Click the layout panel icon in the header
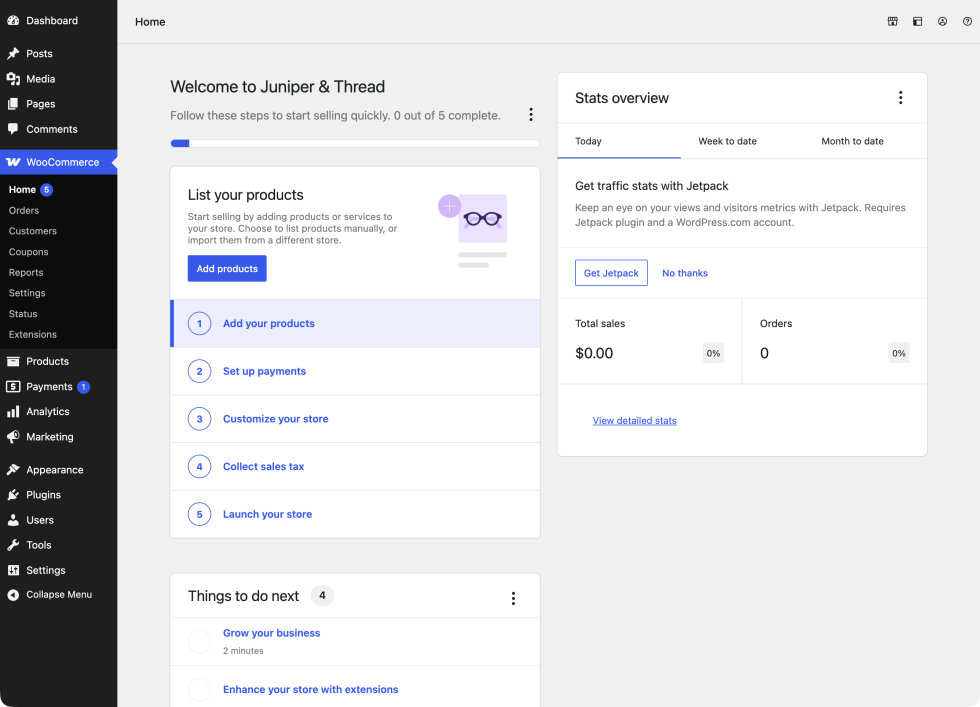The height and width of the screenshot is (707, 980). [918, 21]
